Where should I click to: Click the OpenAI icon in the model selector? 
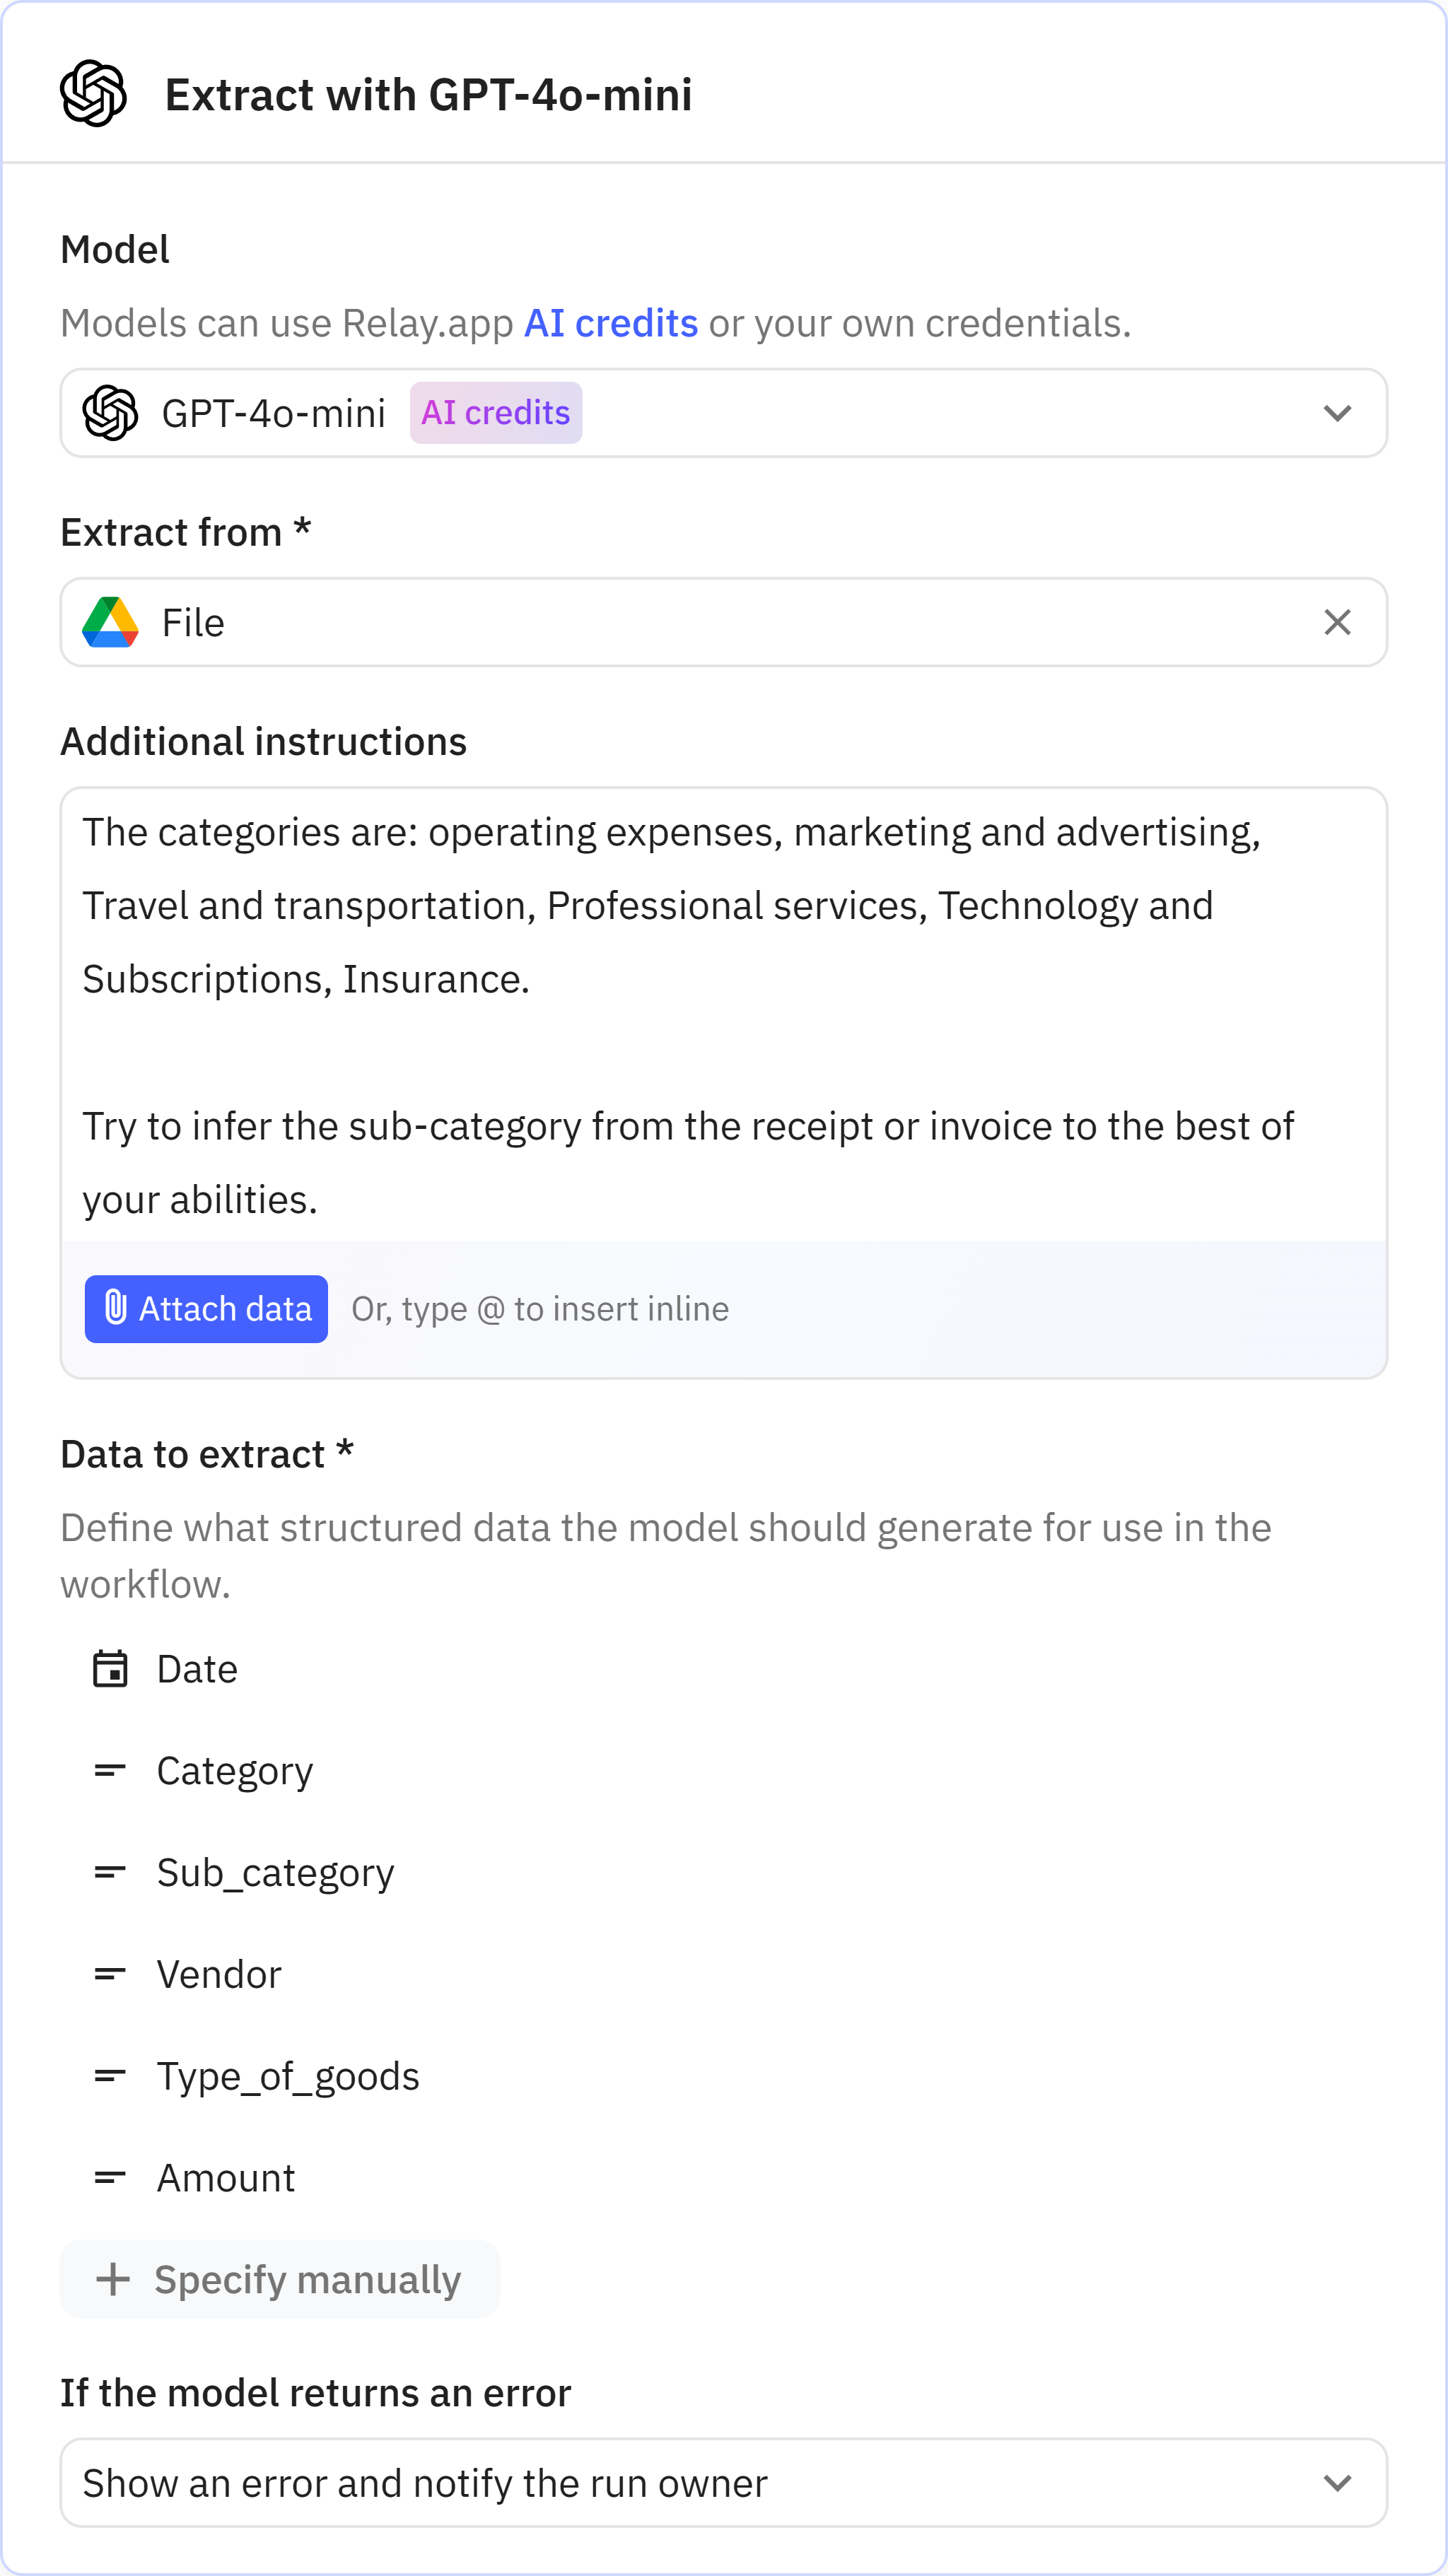pyautogui.click(x=110, y=413)
